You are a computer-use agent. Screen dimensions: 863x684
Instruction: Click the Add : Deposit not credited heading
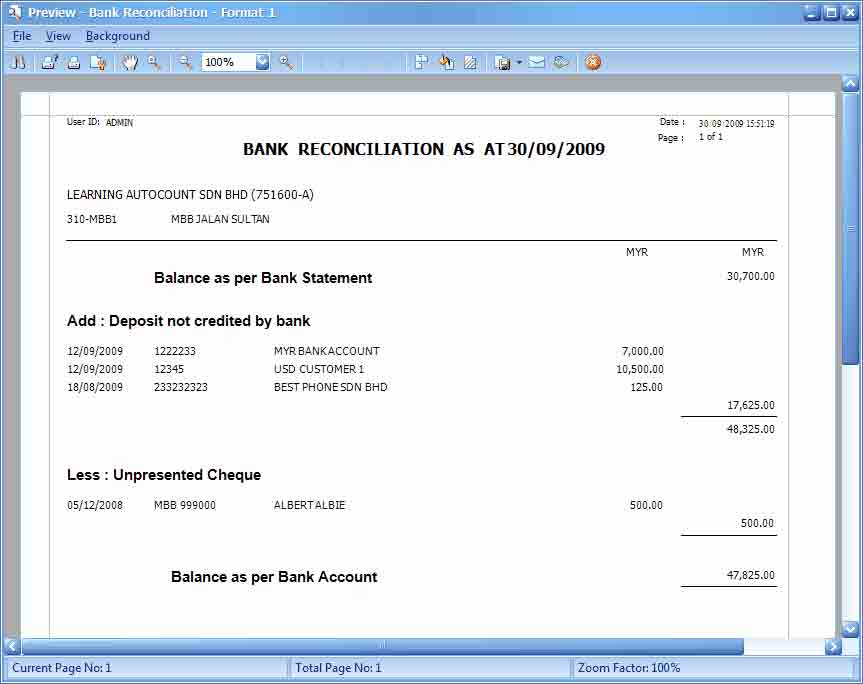point(189,321)
